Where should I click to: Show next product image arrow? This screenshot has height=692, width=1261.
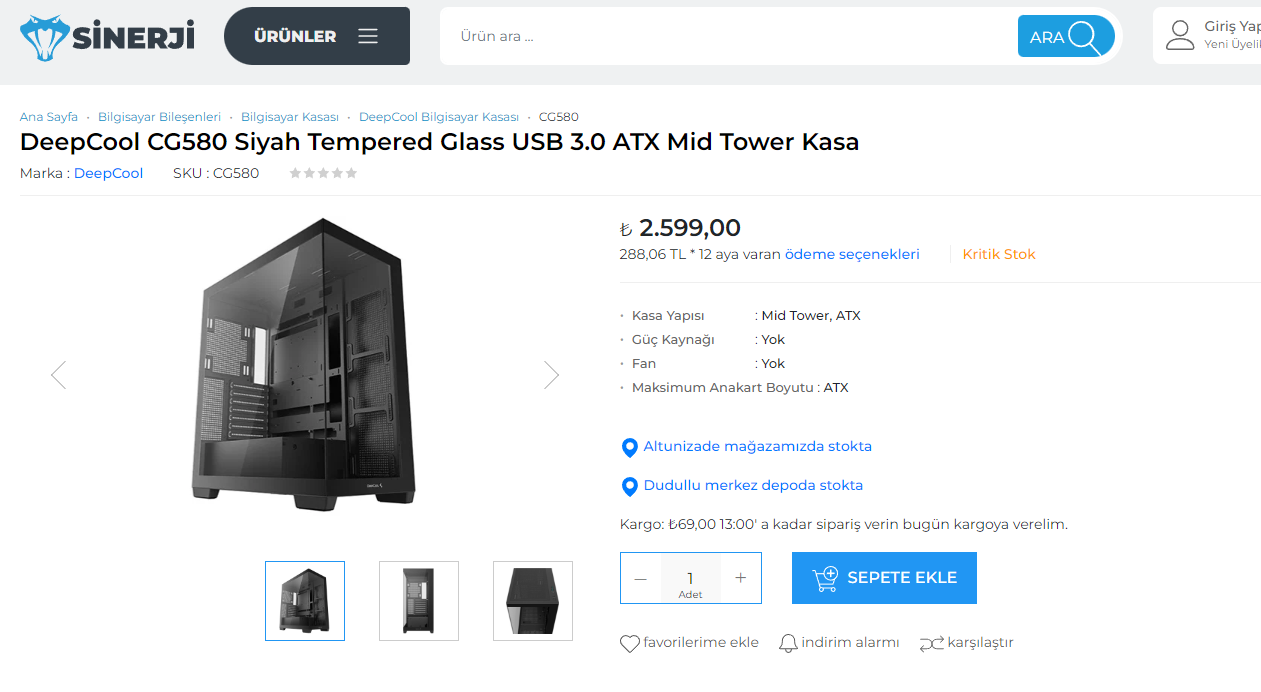551,375
